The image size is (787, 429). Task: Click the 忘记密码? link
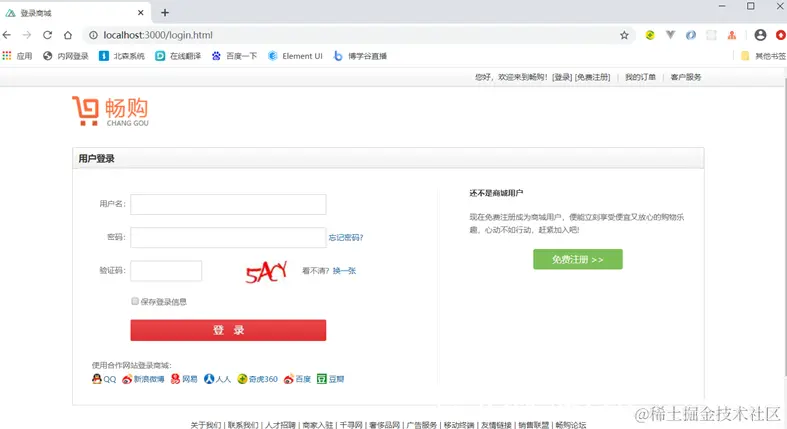(x=346, y=237)
